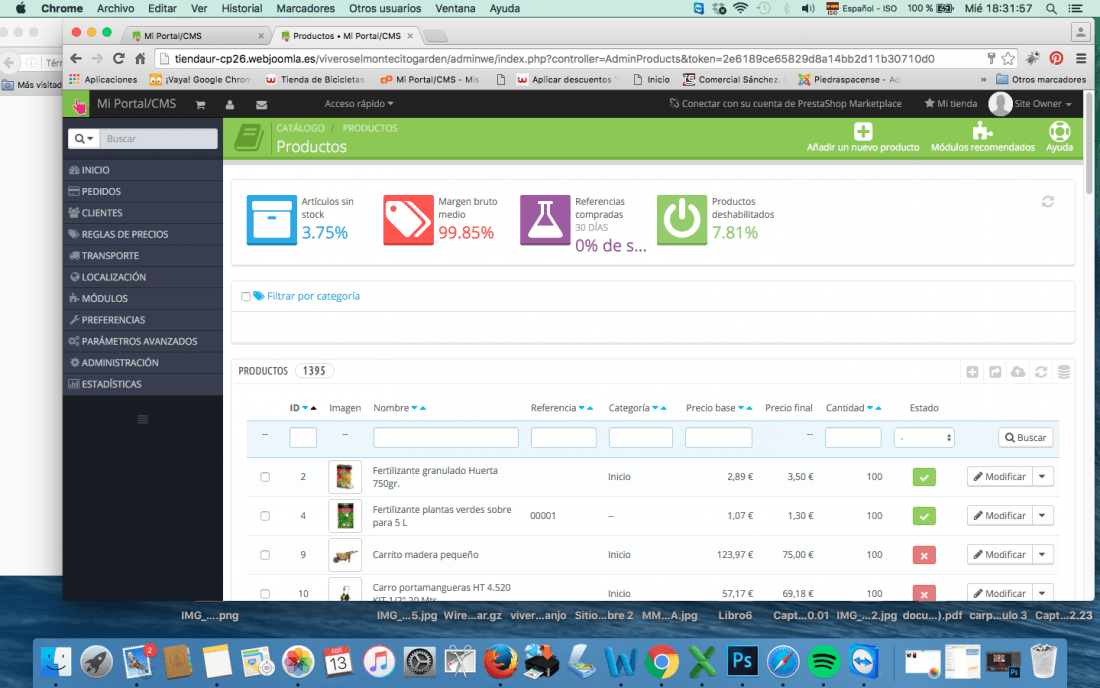The height and width of the screenshot is (688, 1100).
Task: Open Photoshop from the Dock
Action: (x=742, y=661)
